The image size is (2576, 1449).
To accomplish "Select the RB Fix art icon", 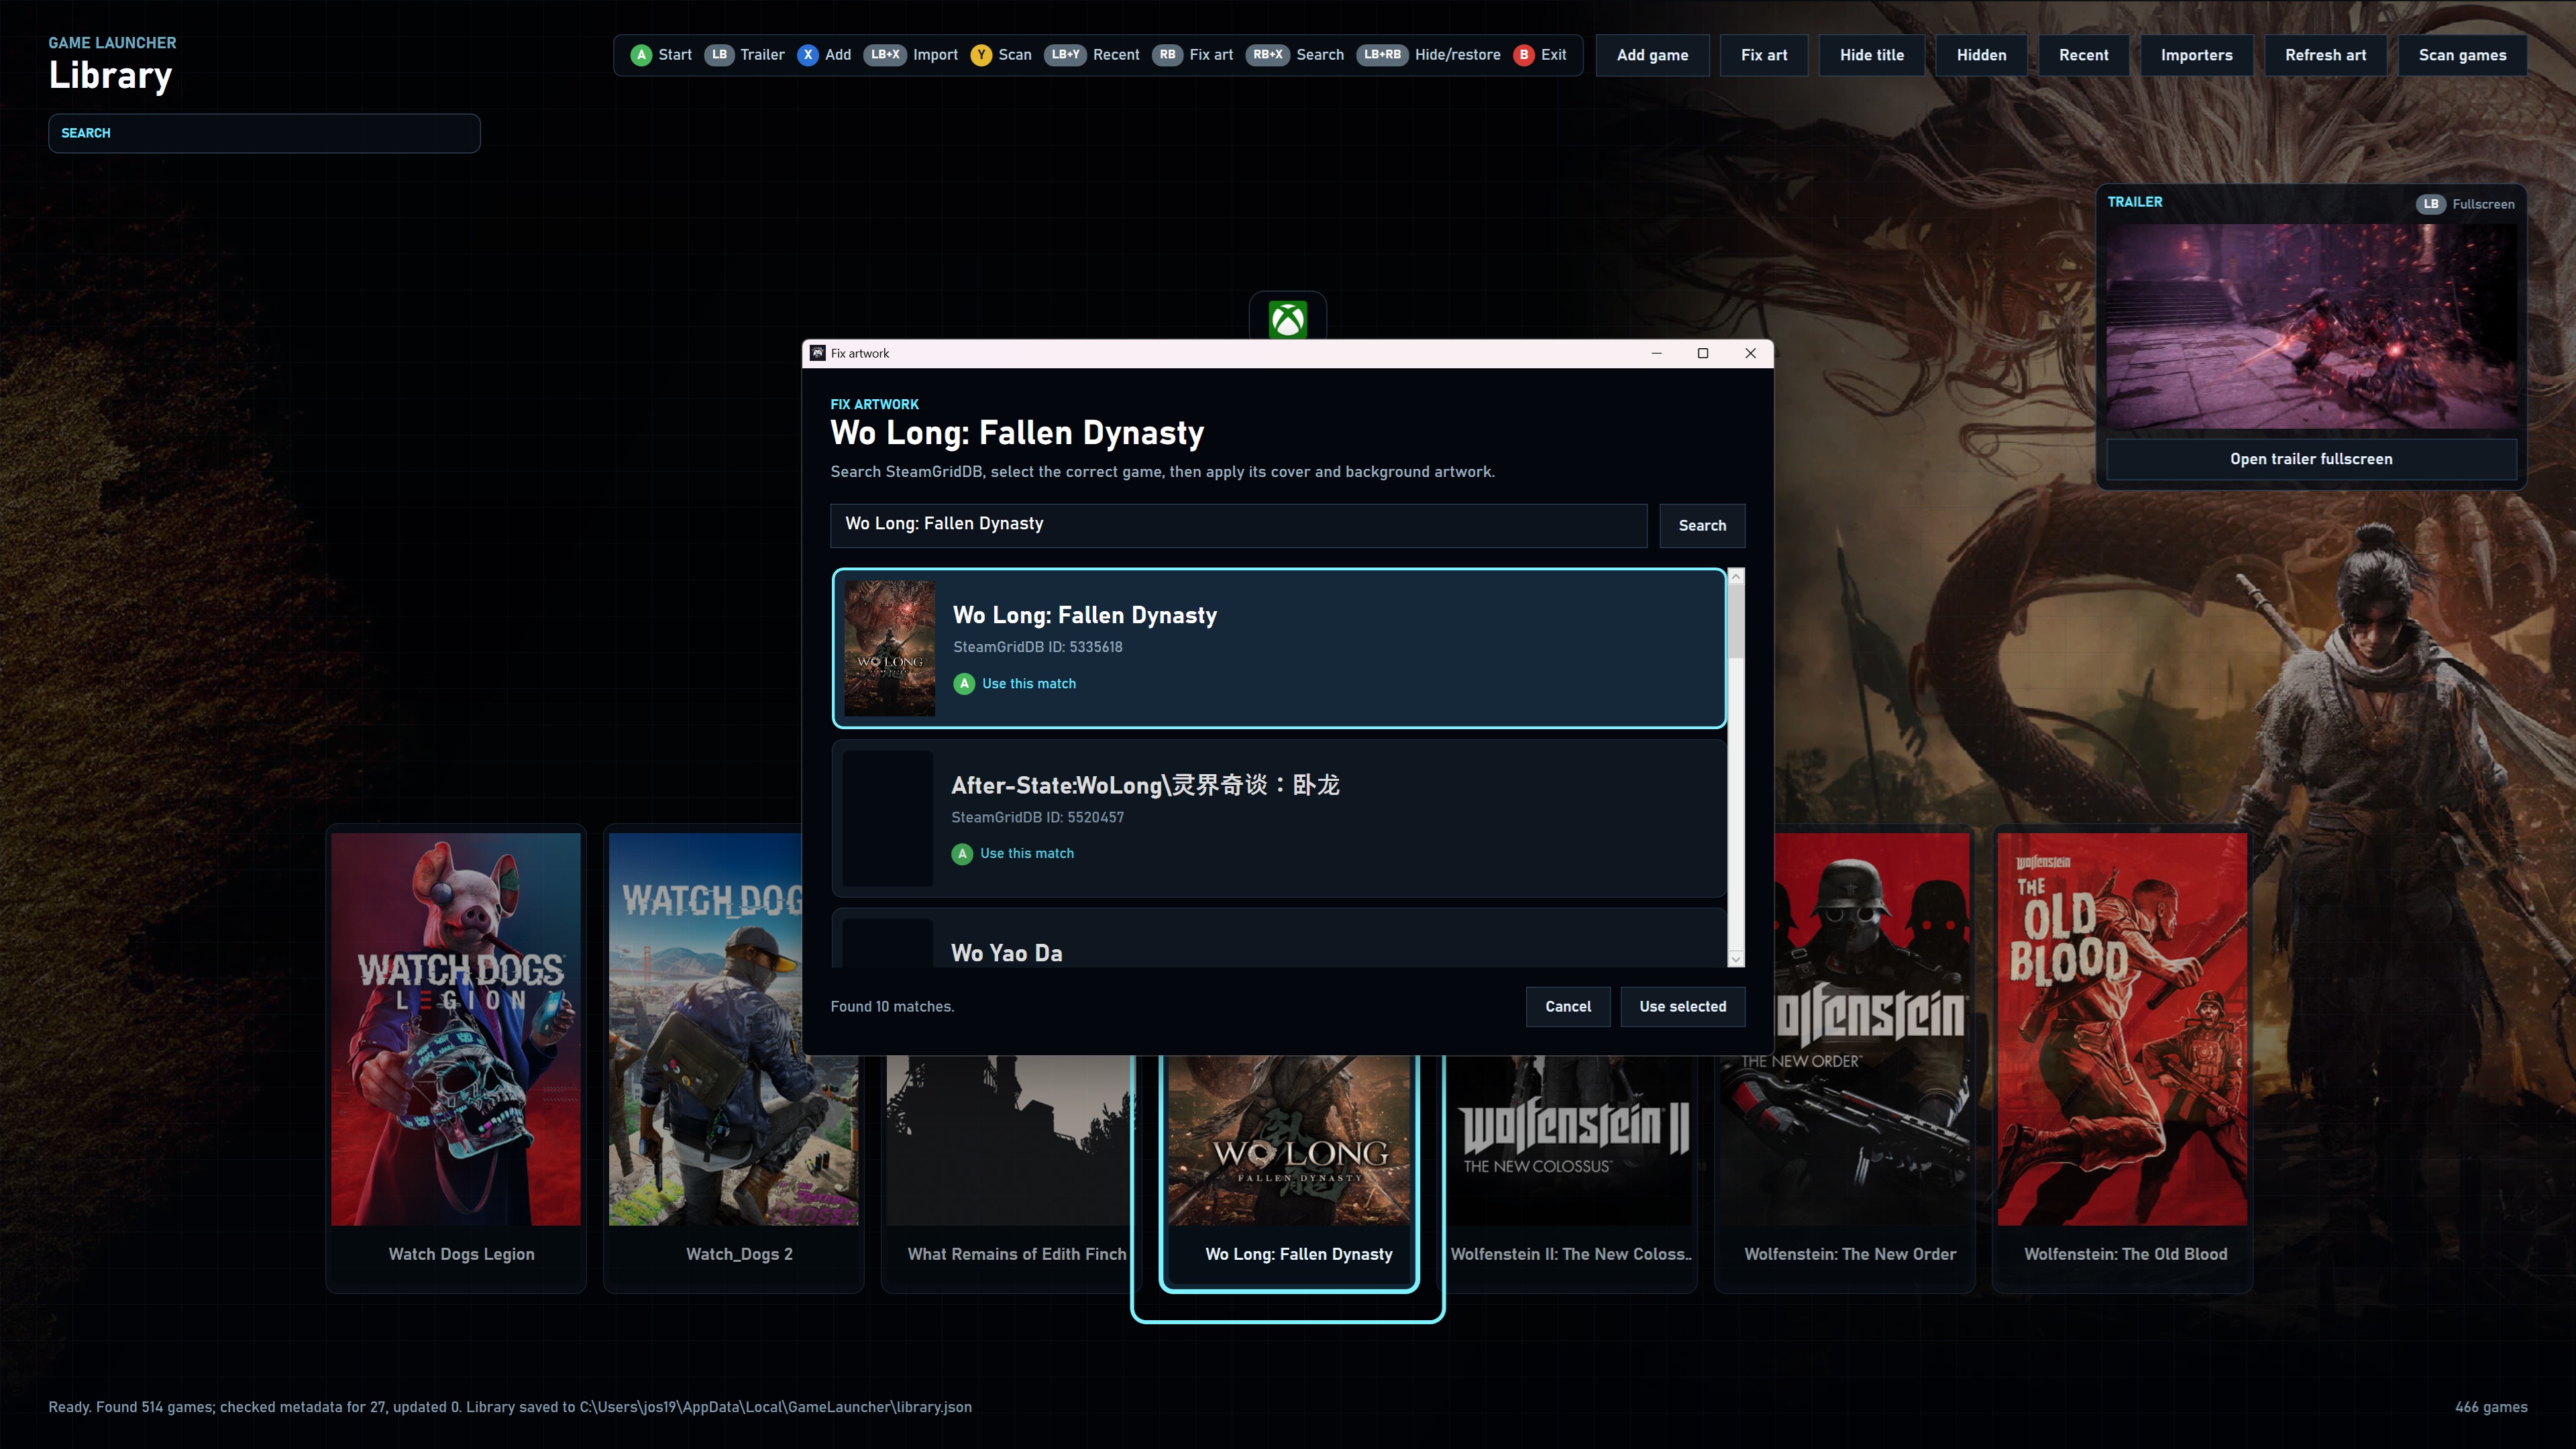I will pyautogui.click(x=1166, y=55).
